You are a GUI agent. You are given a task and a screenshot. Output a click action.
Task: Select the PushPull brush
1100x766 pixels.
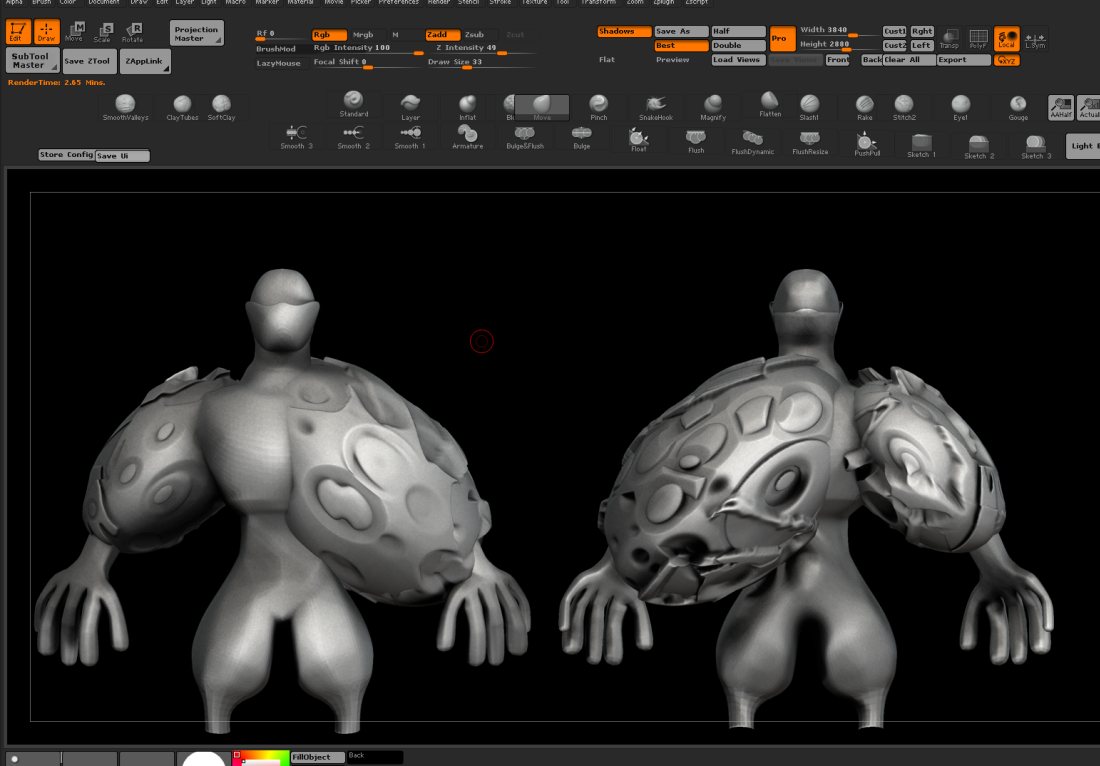pyautogui.click(x=867, y=144)
